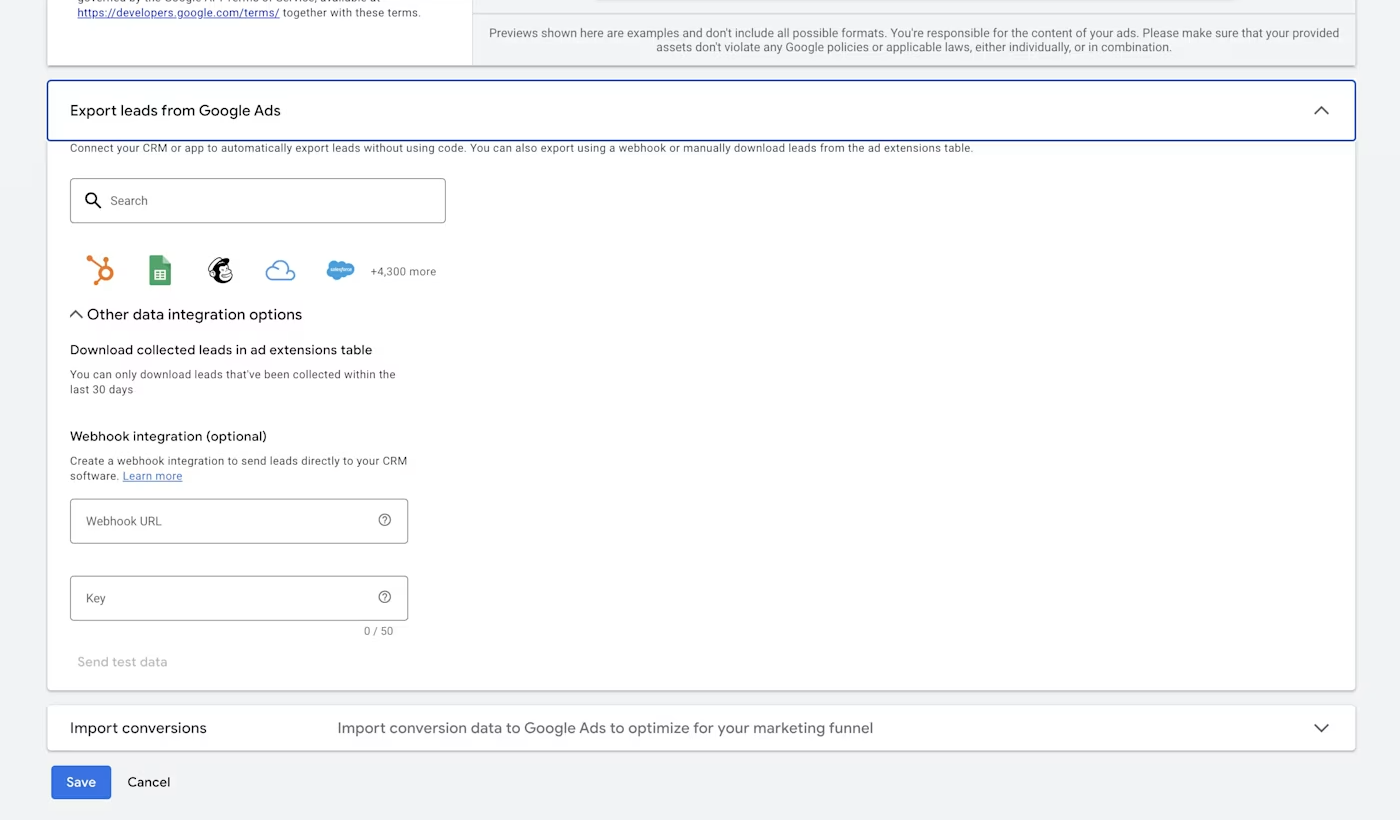Click 'Import conversion data to Google Ads' description
This screenshot has height=820, width=1400.
point(605,728)
